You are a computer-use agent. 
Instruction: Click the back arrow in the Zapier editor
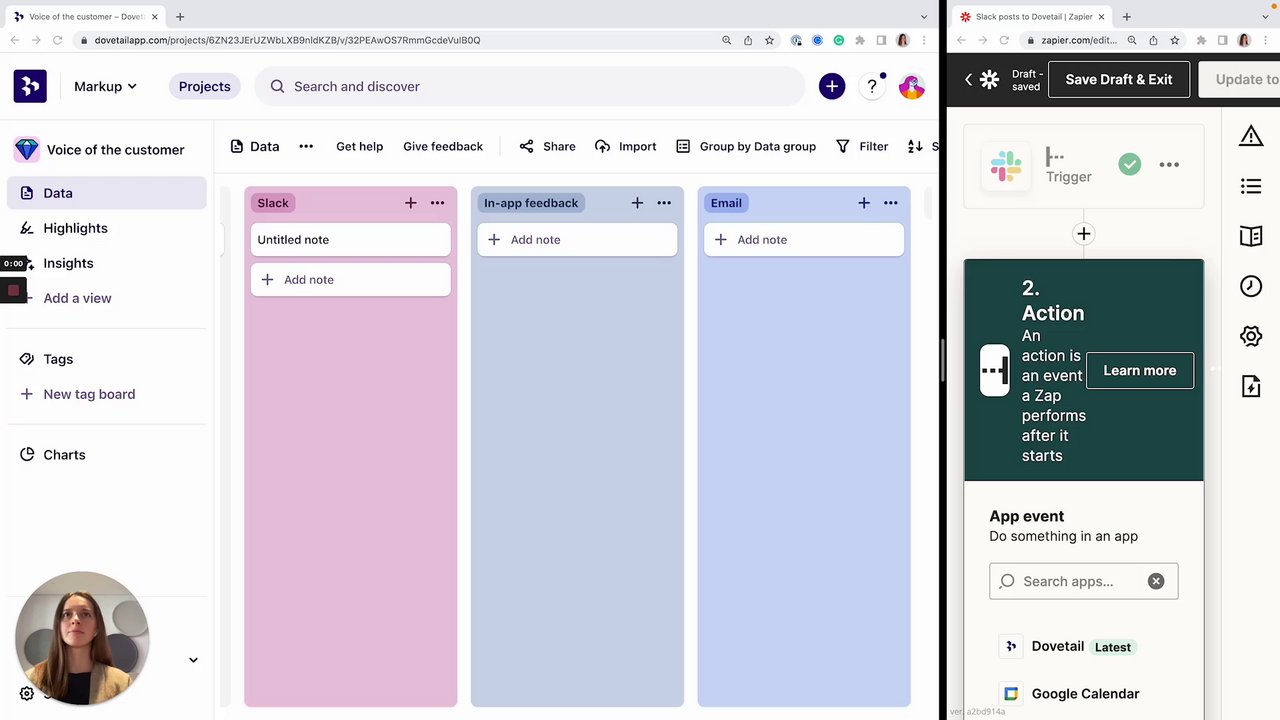(968, 79)
